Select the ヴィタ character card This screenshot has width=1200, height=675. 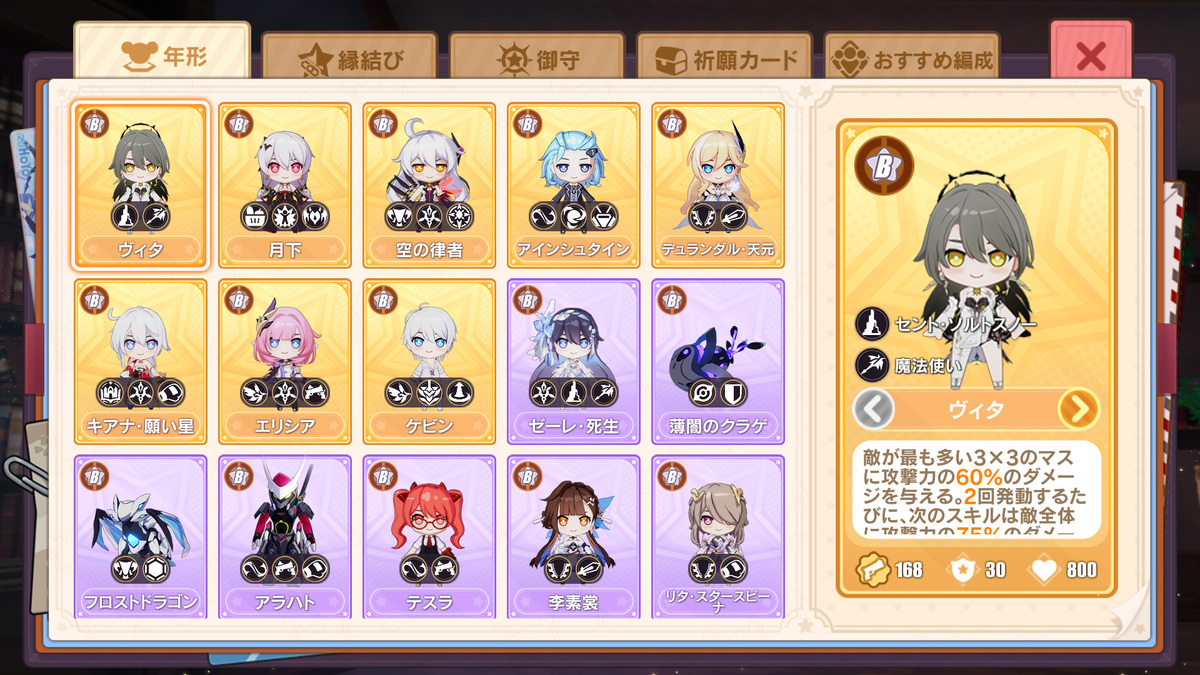pos(140,185)
